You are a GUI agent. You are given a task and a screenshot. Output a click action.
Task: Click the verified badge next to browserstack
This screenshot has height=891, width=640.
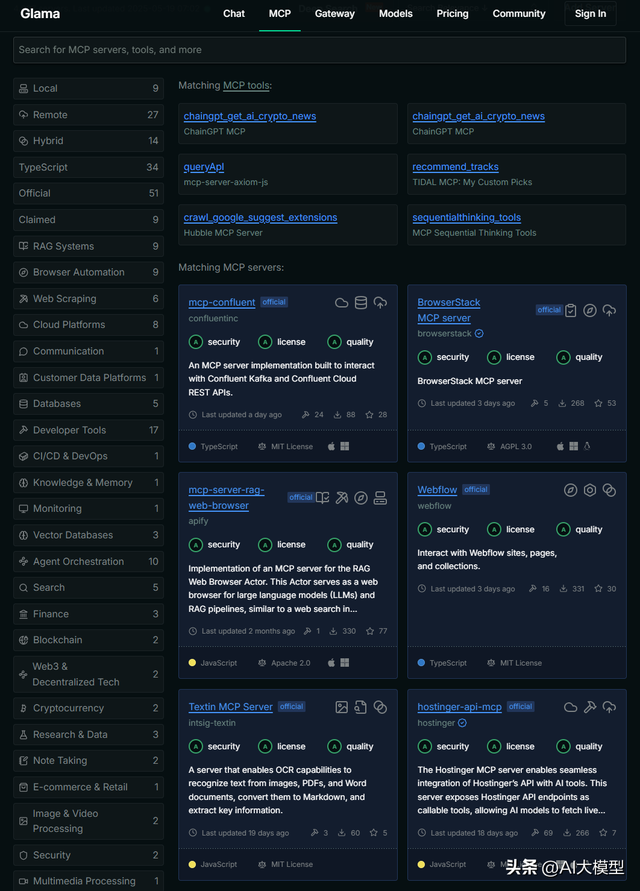479,334
